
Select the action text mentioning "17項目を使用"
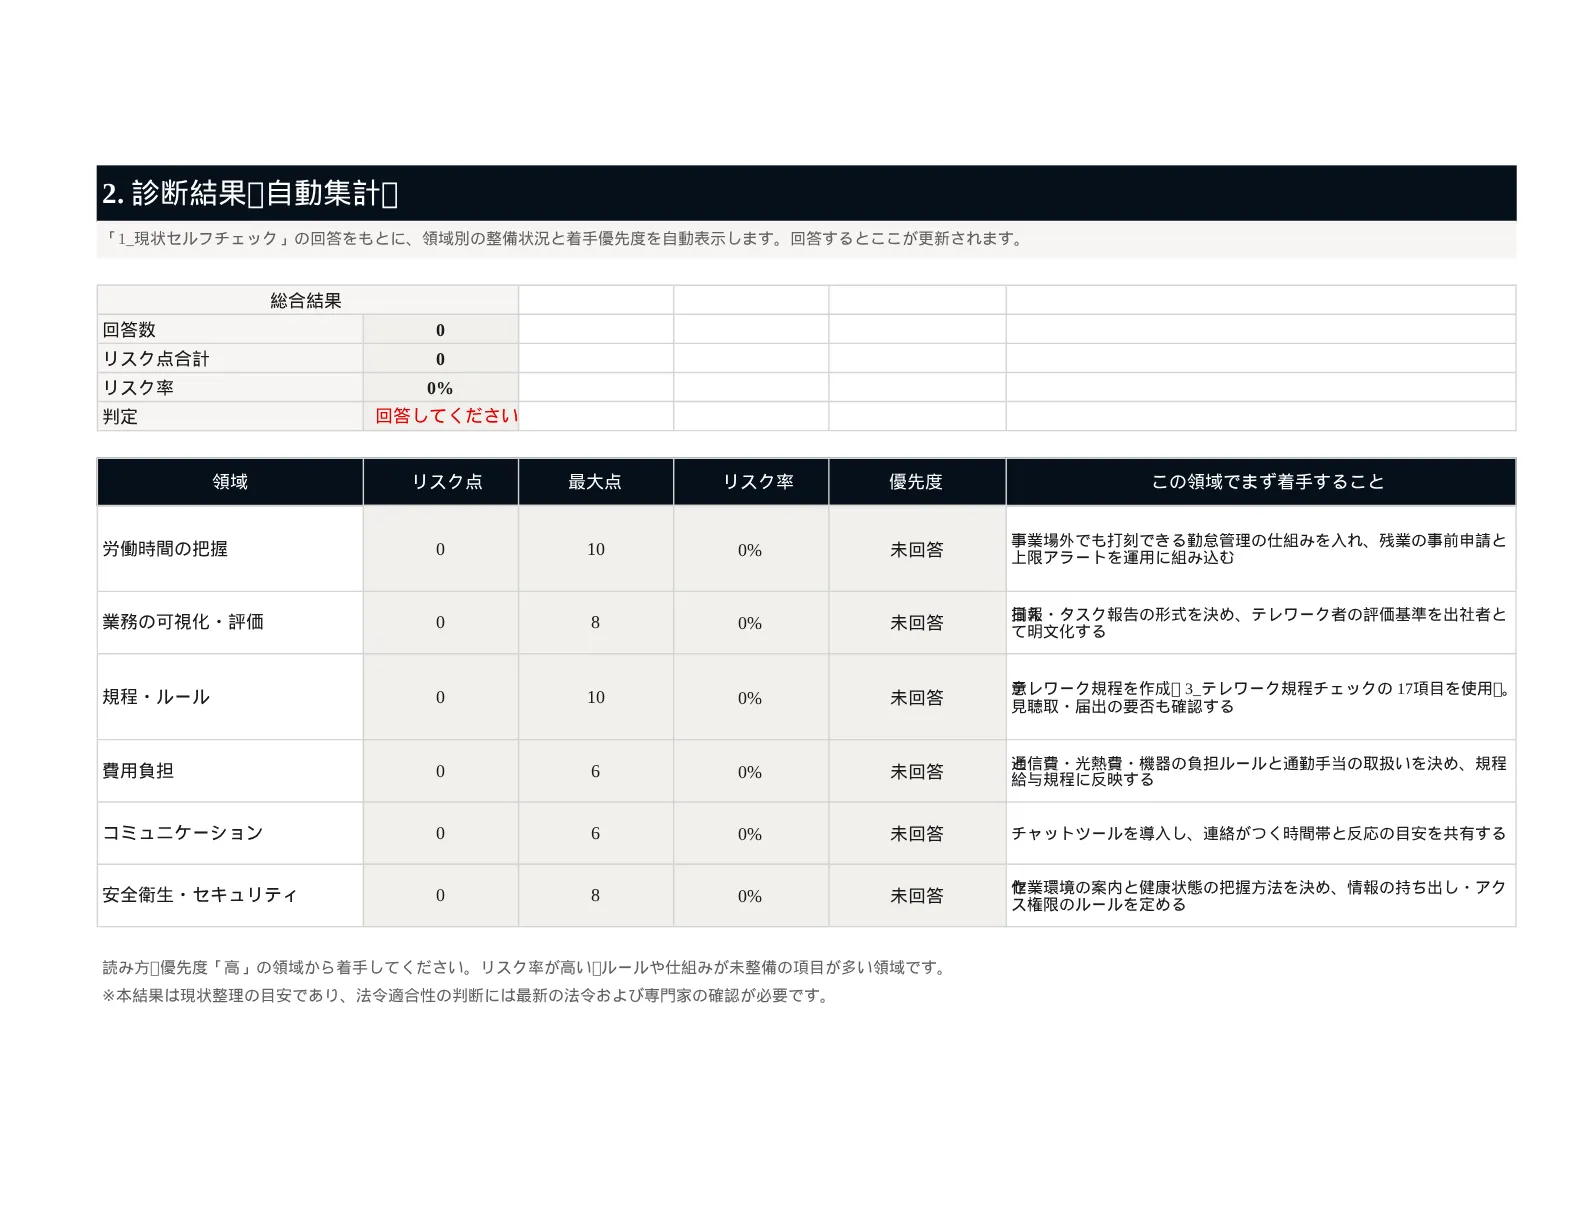pos(1260,697)
